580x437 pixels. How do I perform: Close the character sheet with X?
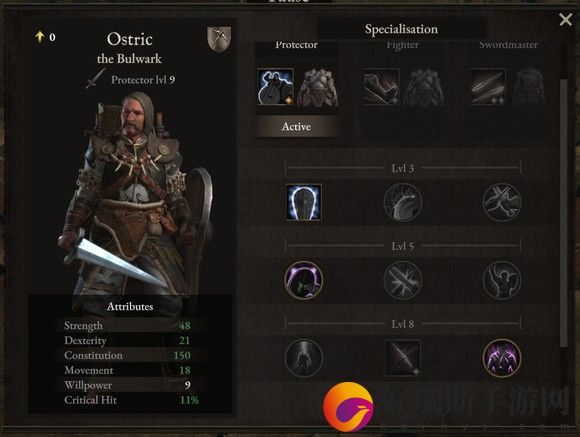566,20
